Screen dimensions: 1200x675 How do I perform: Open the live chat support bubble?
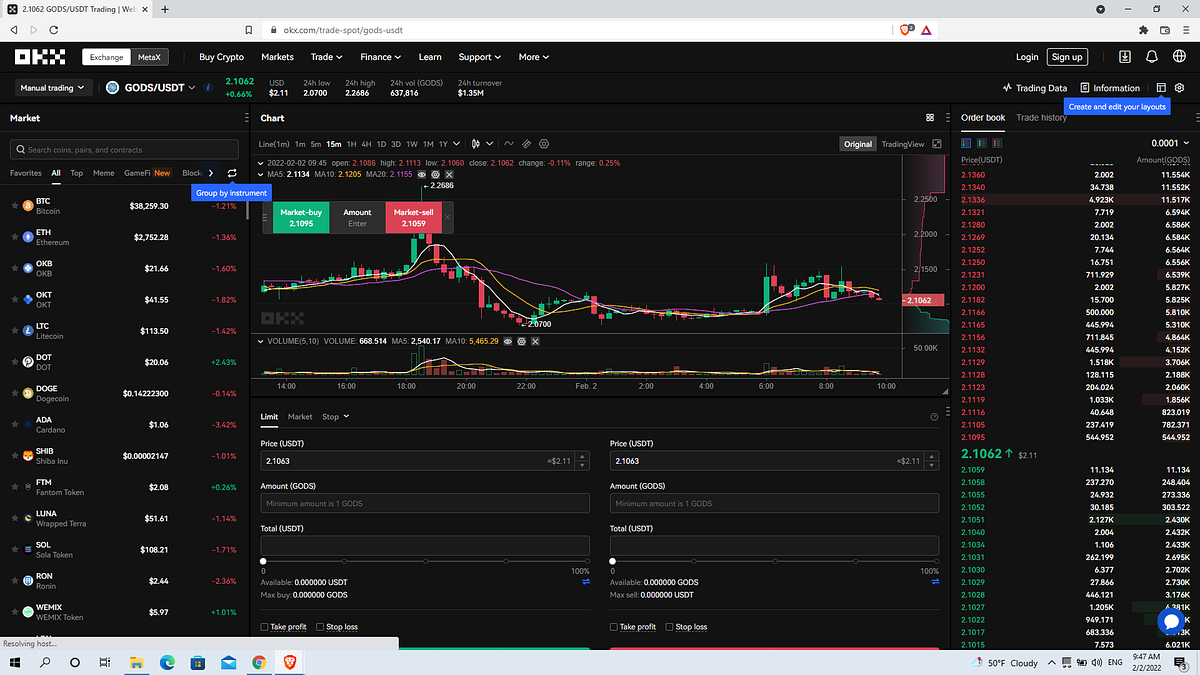tap(1171, 621)
